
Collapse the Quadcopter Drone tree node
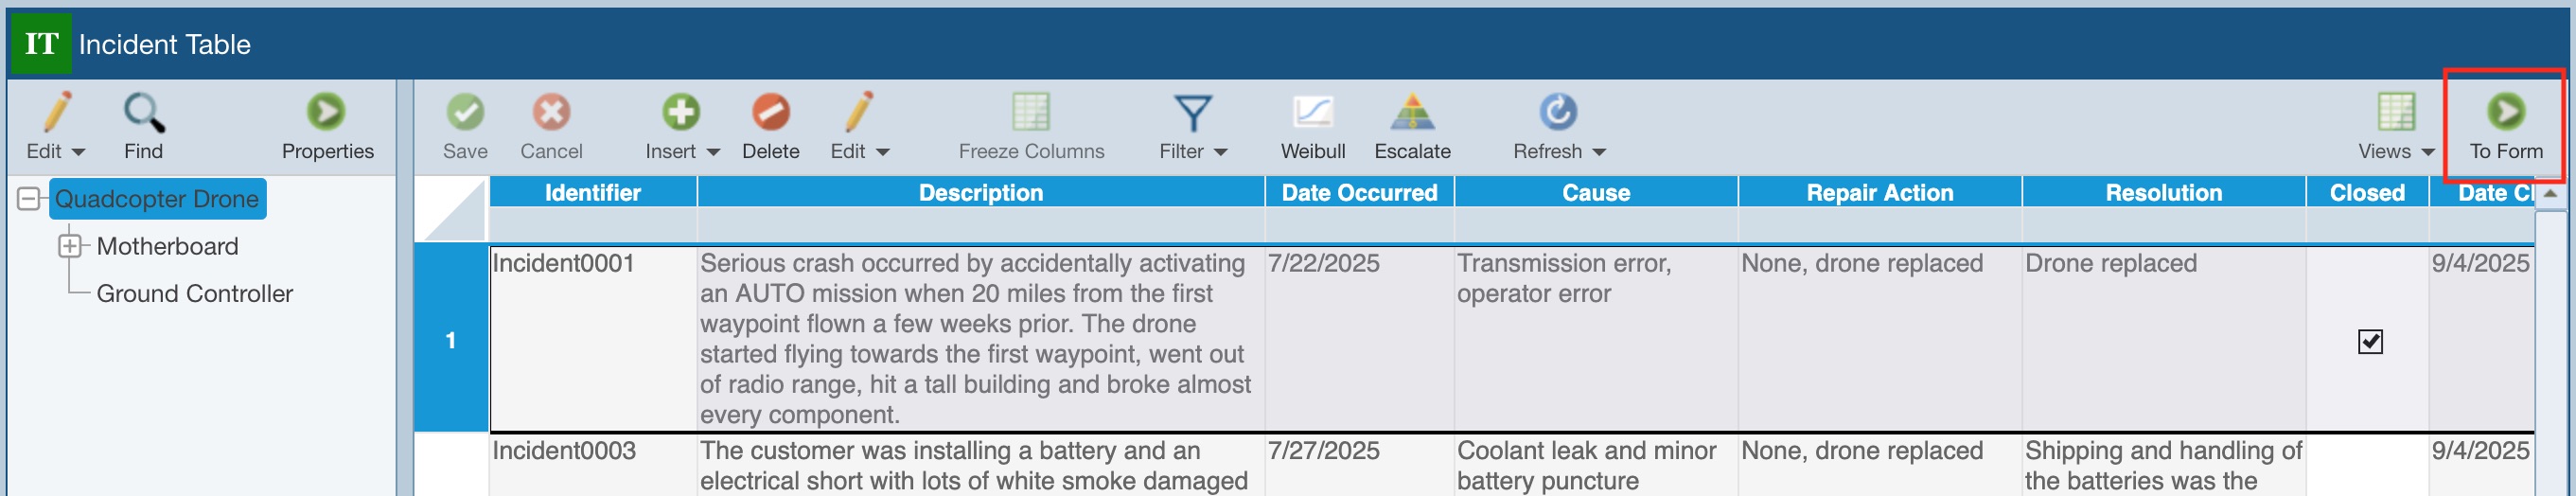click(x=29, y=199)
